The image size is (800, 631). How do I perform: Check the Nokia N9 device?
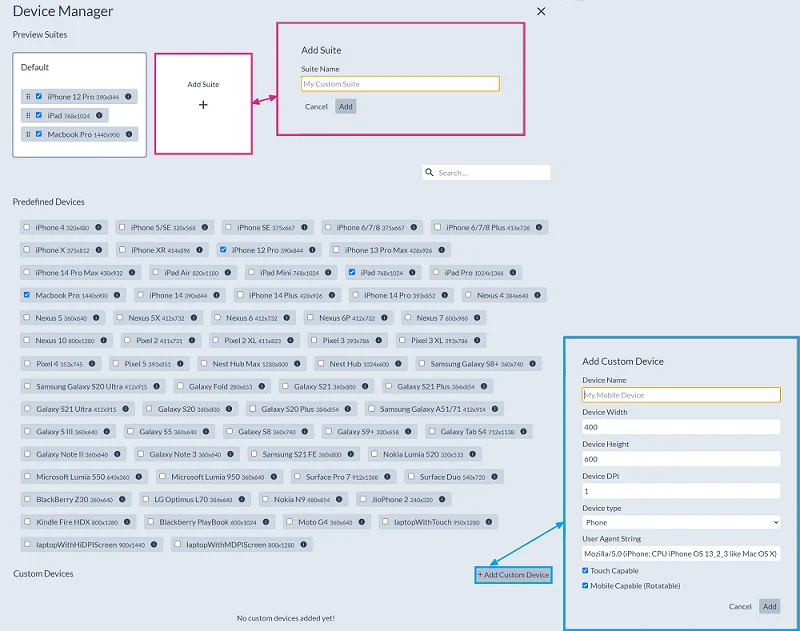tap(265, 499)
